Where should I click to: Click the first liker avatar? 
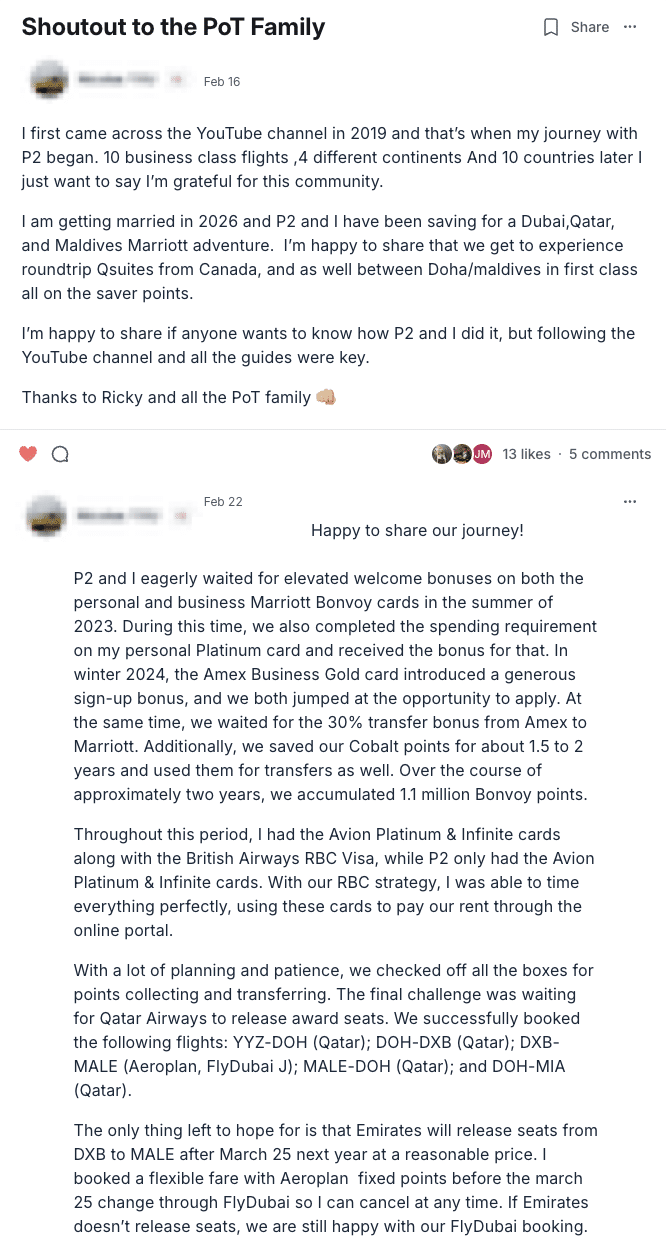tap(441, 454)
